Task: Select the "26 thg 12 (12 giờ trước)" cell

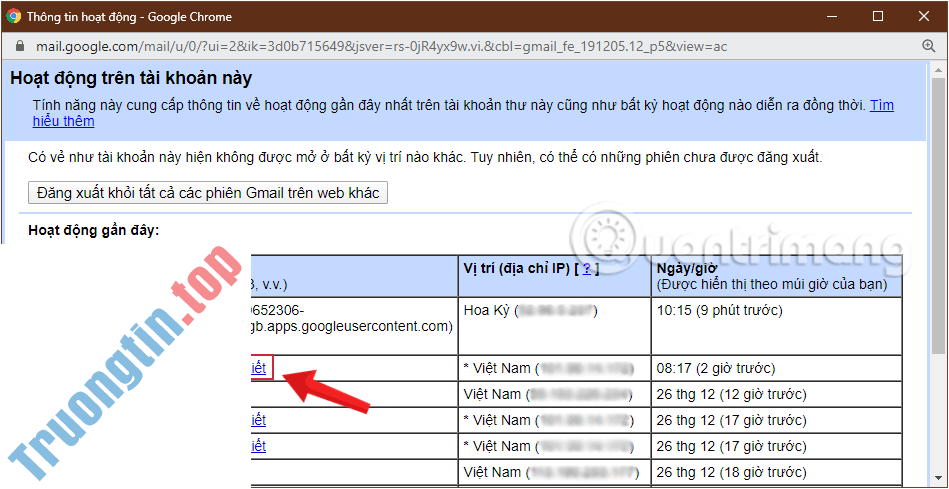Action: click(x=777, y=395)
